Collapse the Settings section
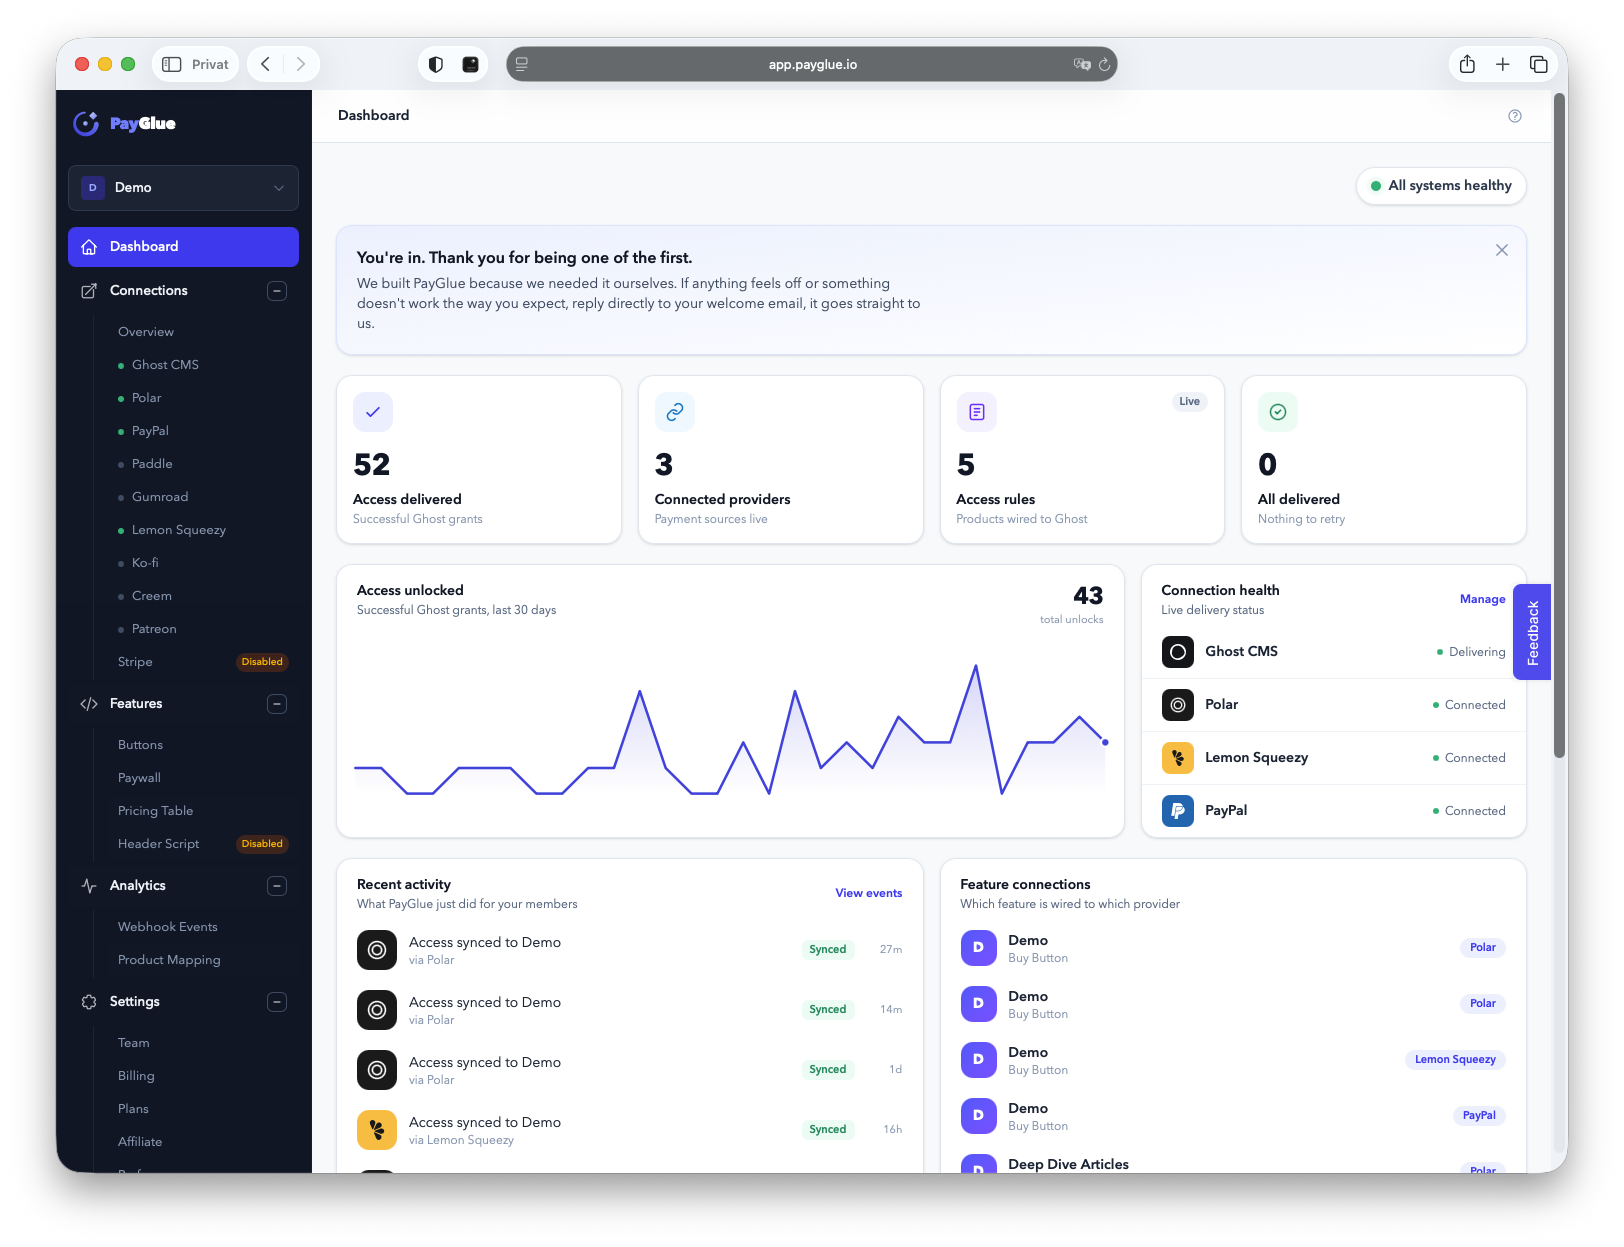This screenshot has height=1247, width=1624. 277,1002
